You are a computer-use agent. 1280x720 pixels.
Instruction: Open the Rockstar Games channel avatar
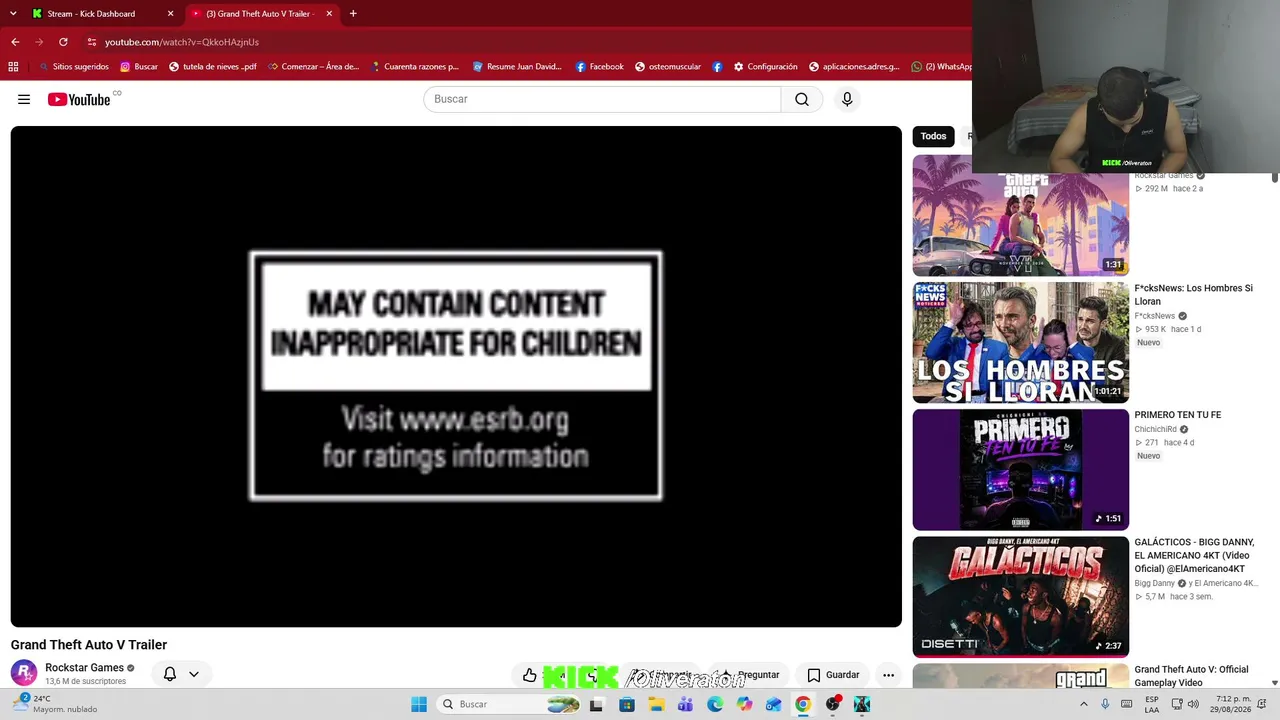(24, 673)
